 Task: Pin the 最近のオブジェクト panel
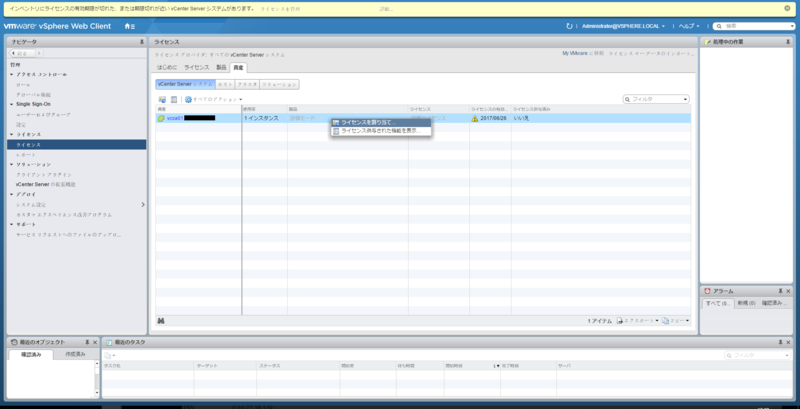[x=87, y=342]
